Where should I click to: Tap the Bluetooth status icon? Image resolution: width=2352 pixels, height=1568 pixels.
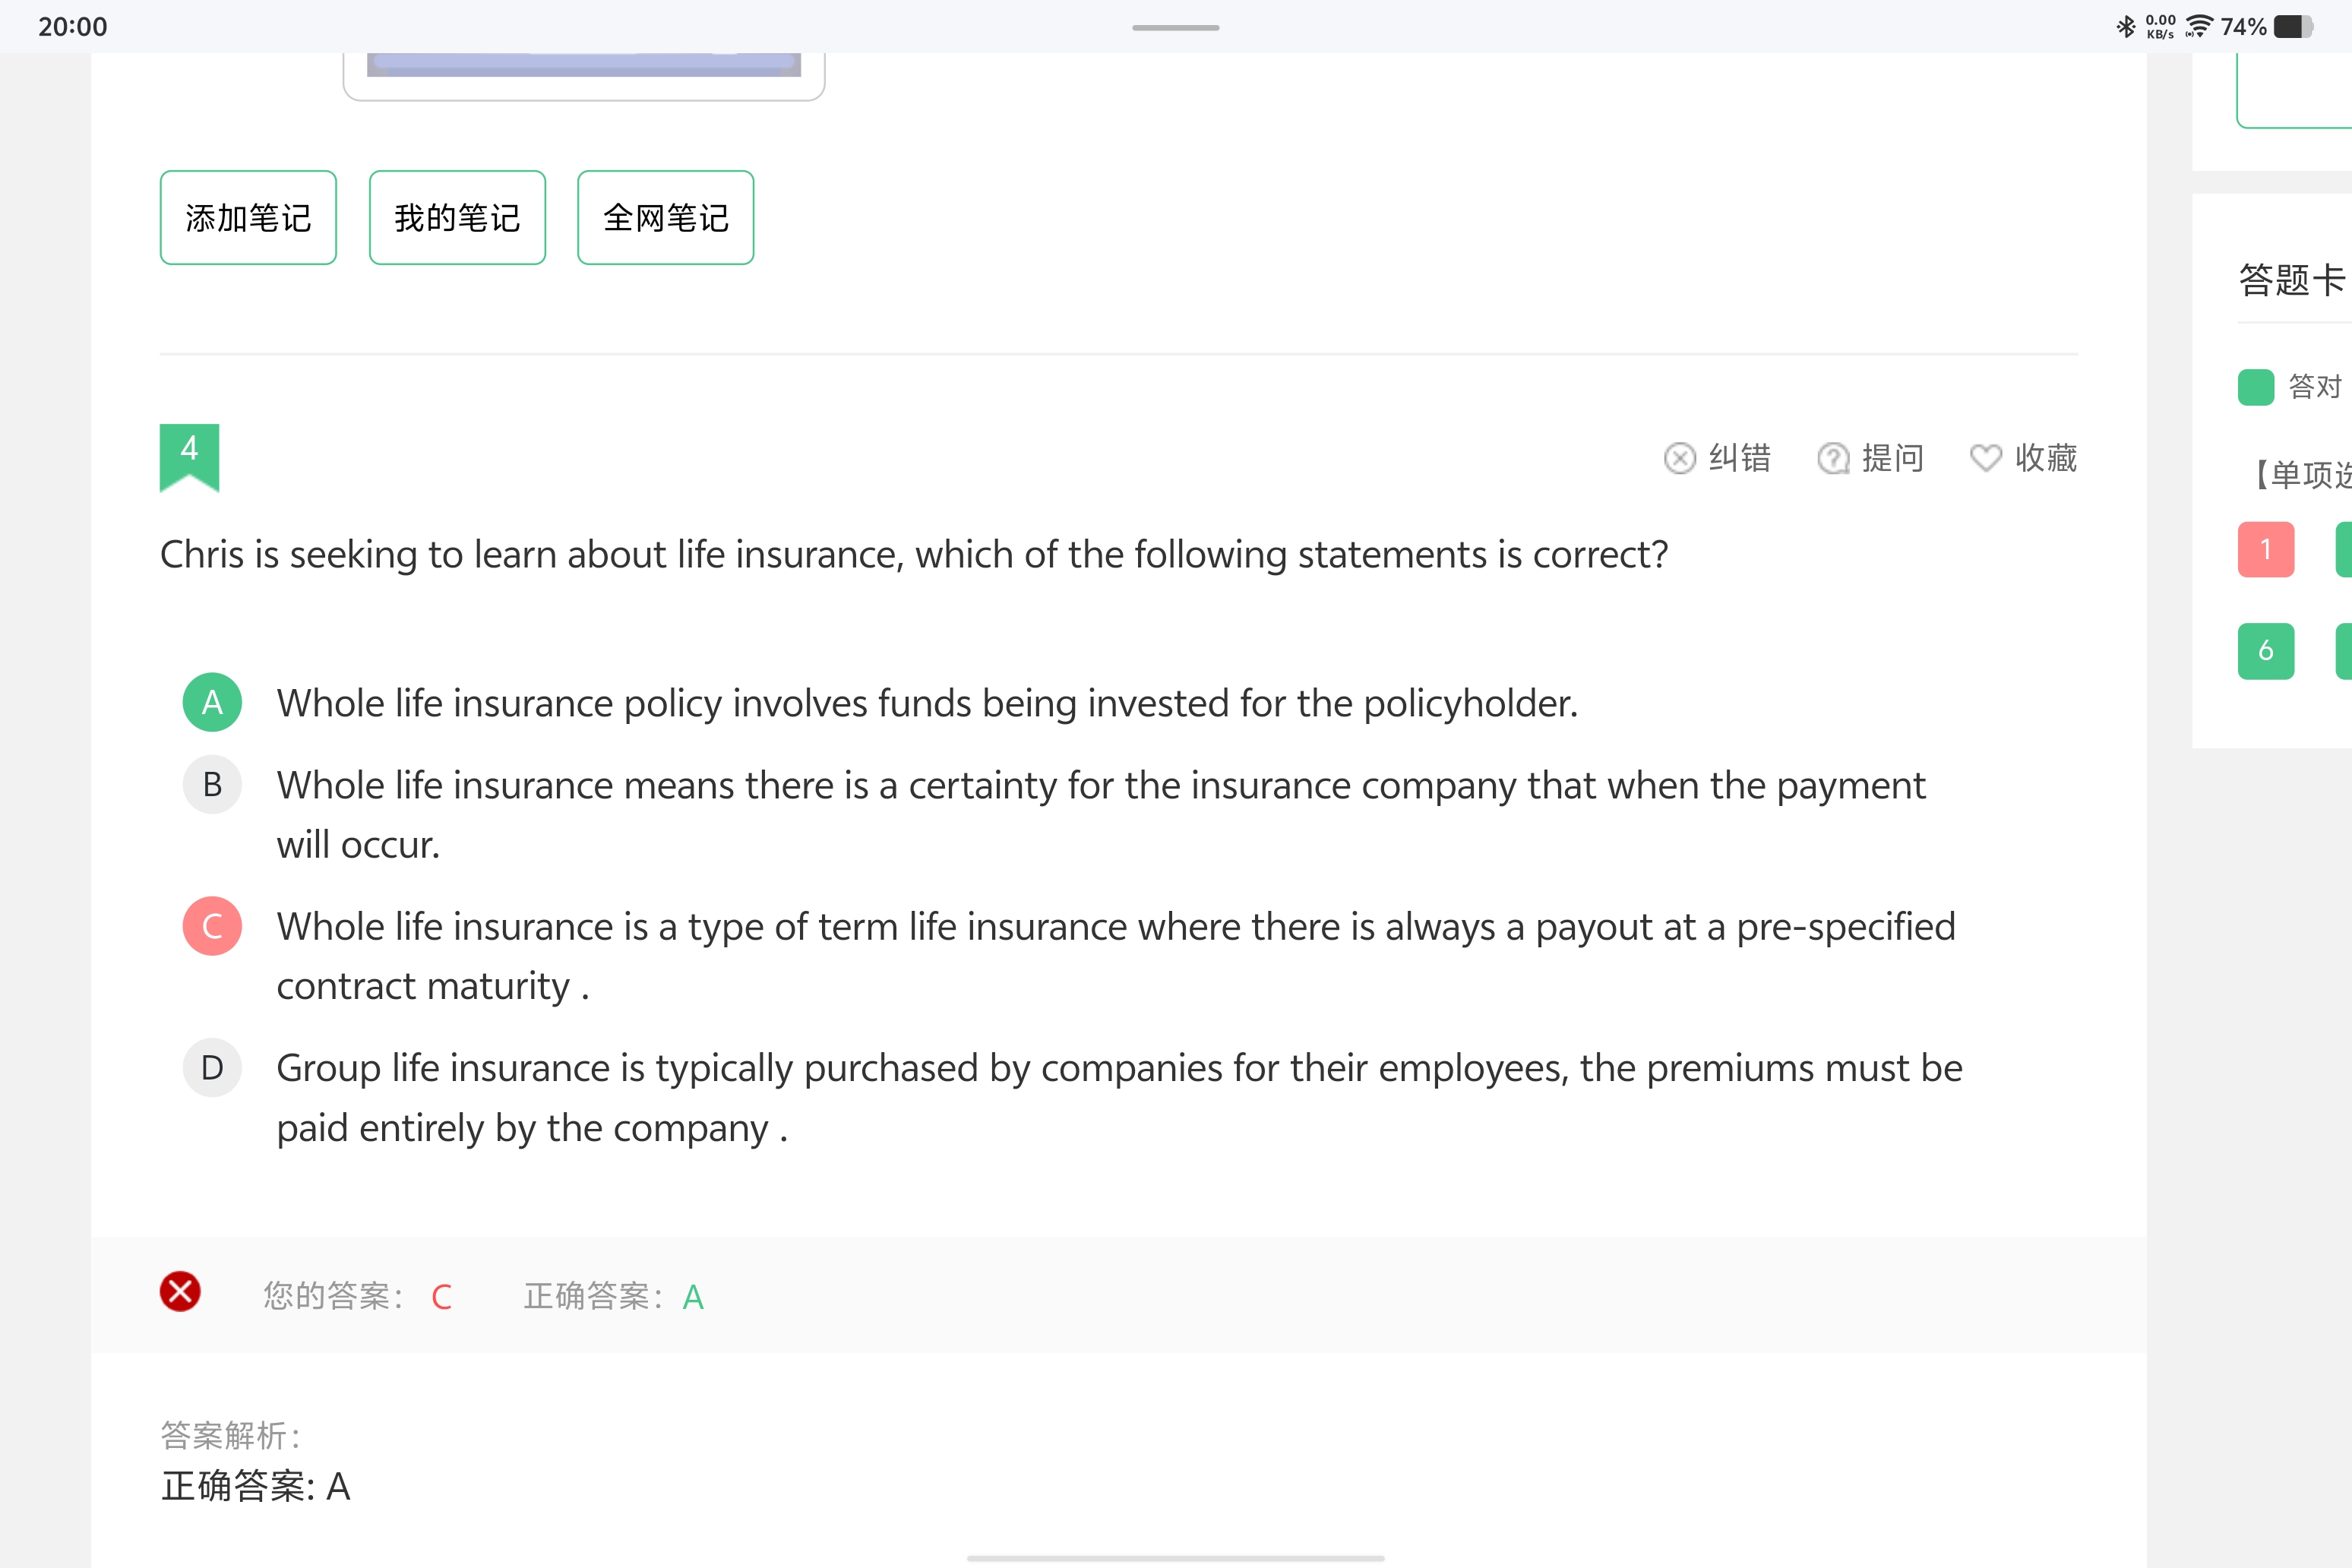(x=2125, y=27)
